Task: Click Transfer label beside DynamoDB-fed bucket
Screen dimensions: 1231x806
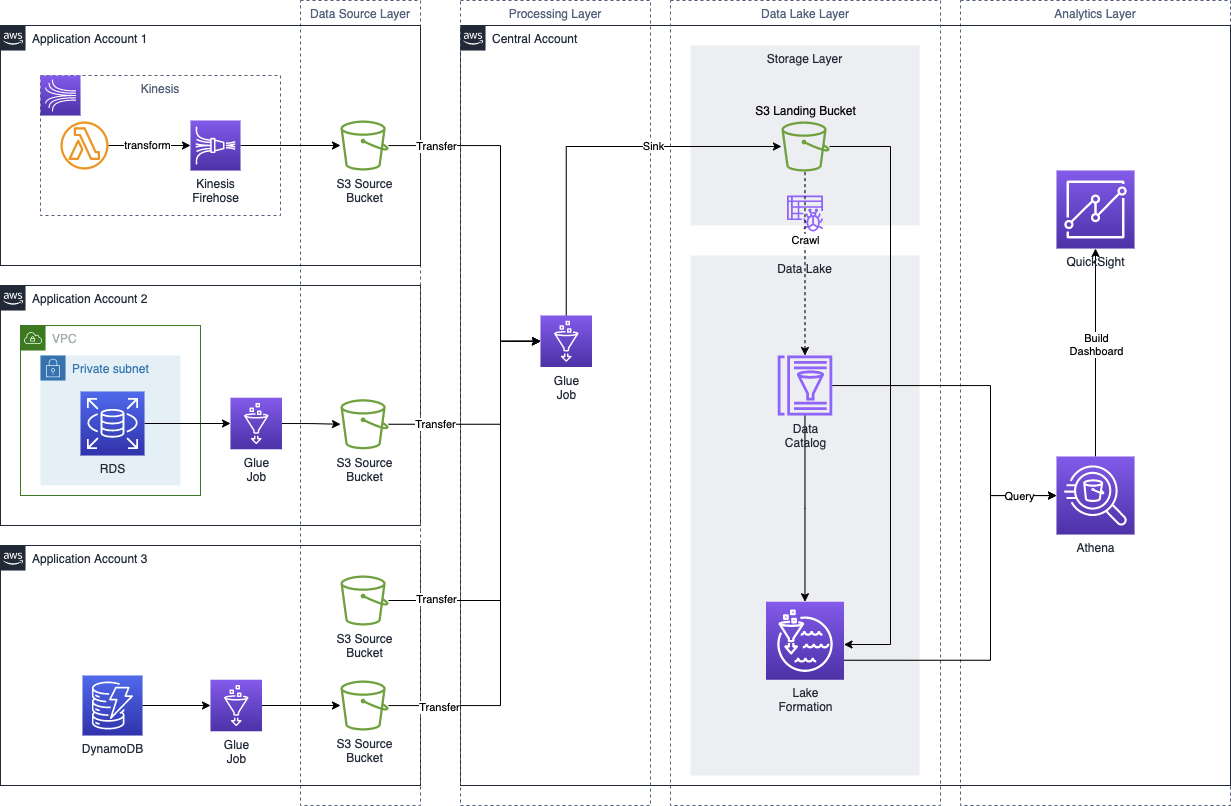Action: [439, 707]
